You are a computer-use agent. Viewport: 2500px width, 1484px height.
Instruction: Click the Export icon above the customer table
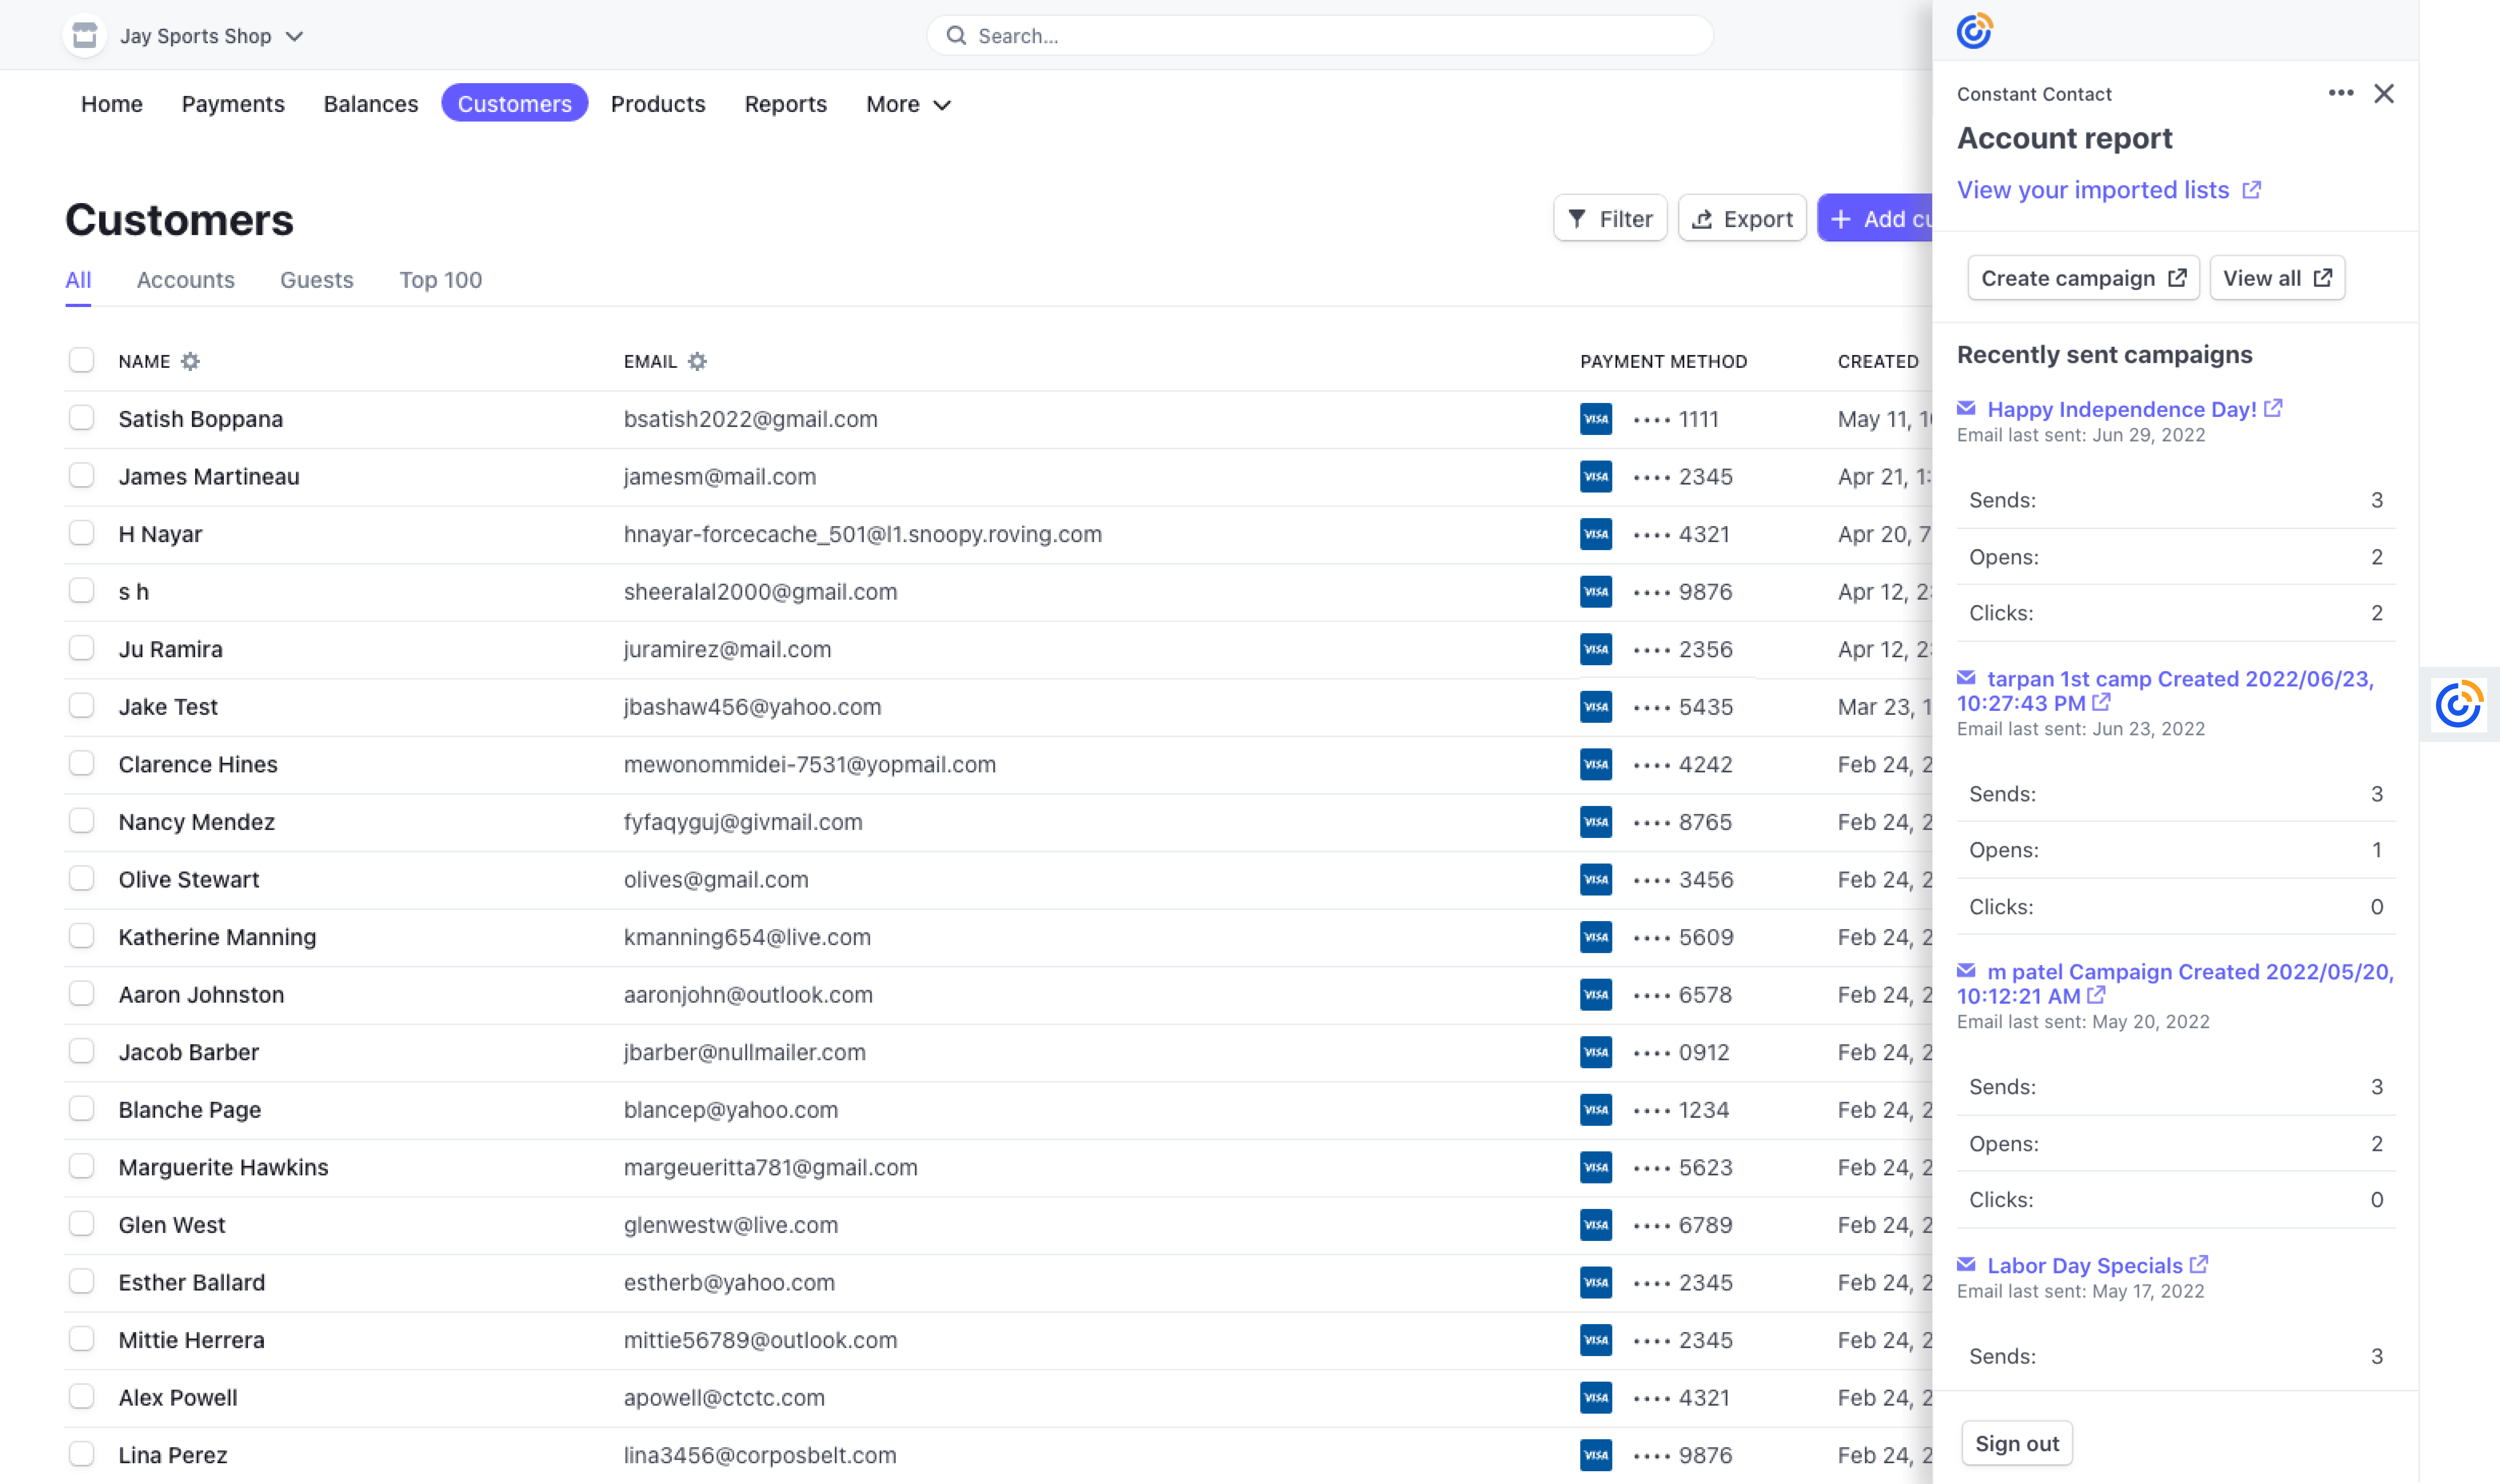1703,218
